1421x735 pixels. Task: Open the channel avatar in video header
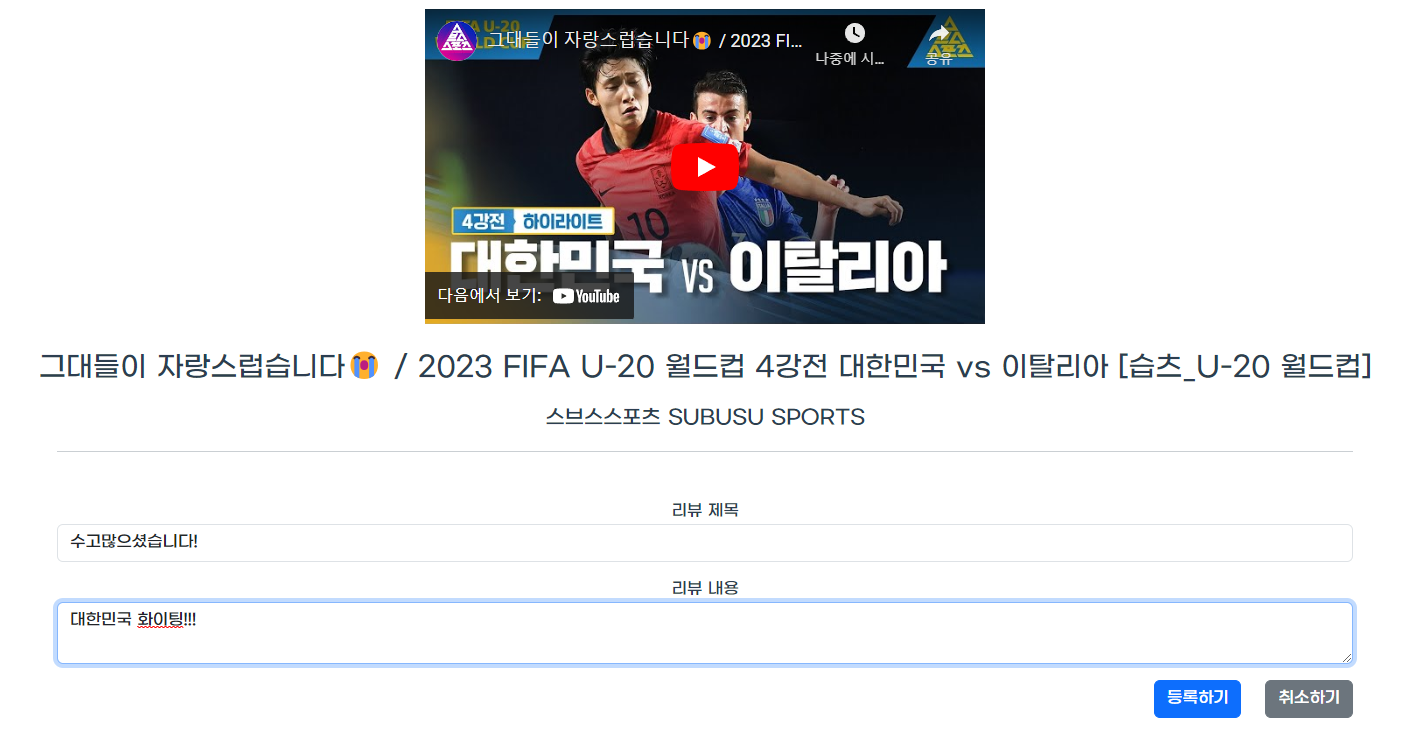[x=457, y=41]
